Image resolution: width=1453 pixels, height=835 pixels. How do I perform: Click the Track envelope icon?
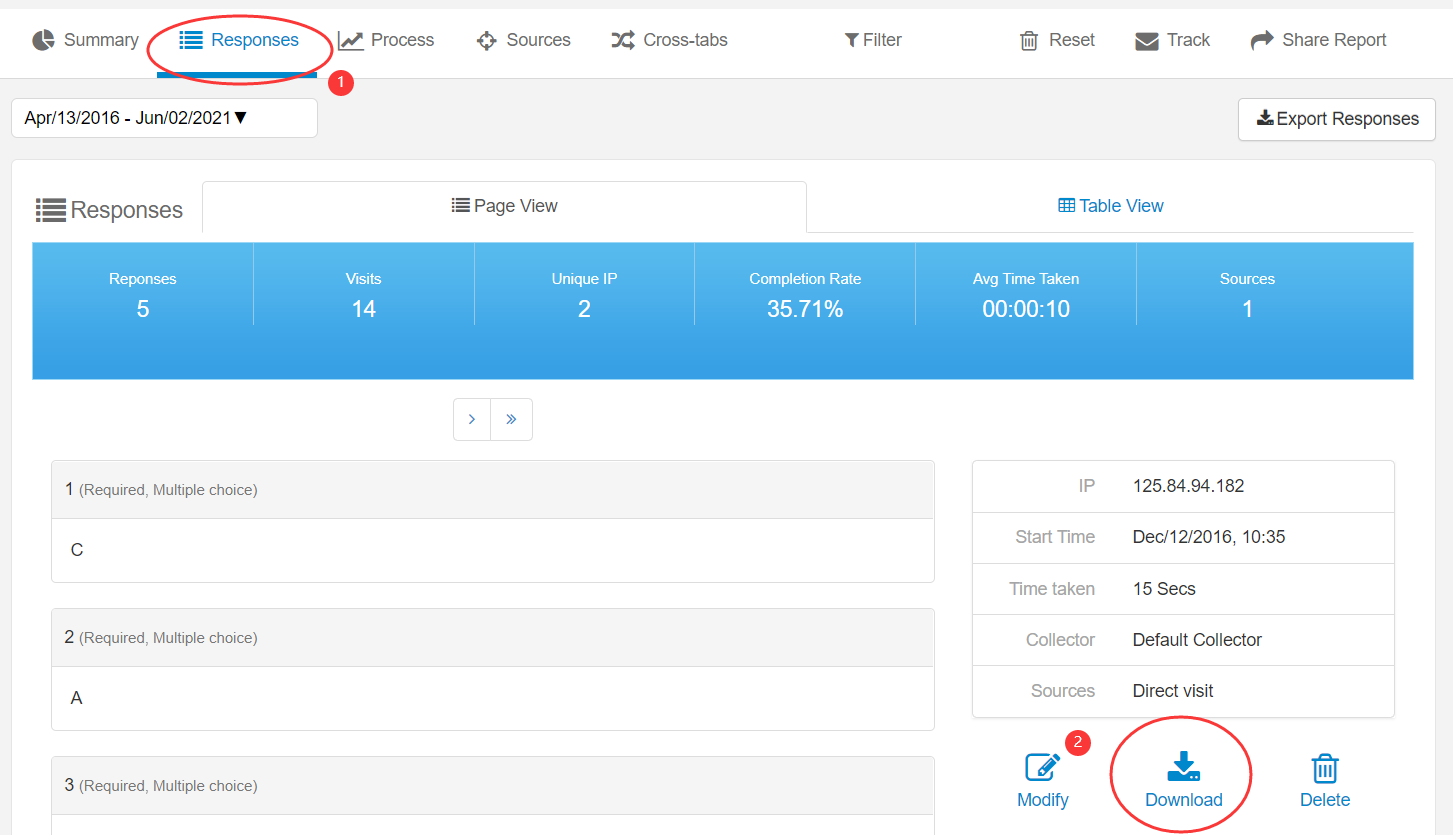point(1146,41)
